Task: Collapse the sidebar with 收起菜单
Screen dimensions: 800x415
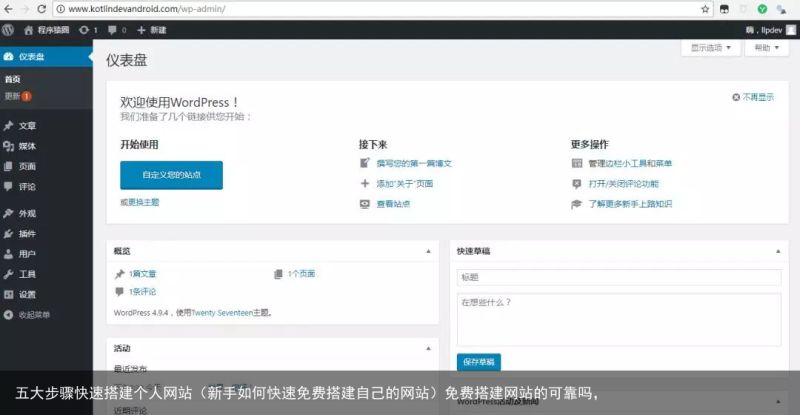Action: click(x=27, y=315)
